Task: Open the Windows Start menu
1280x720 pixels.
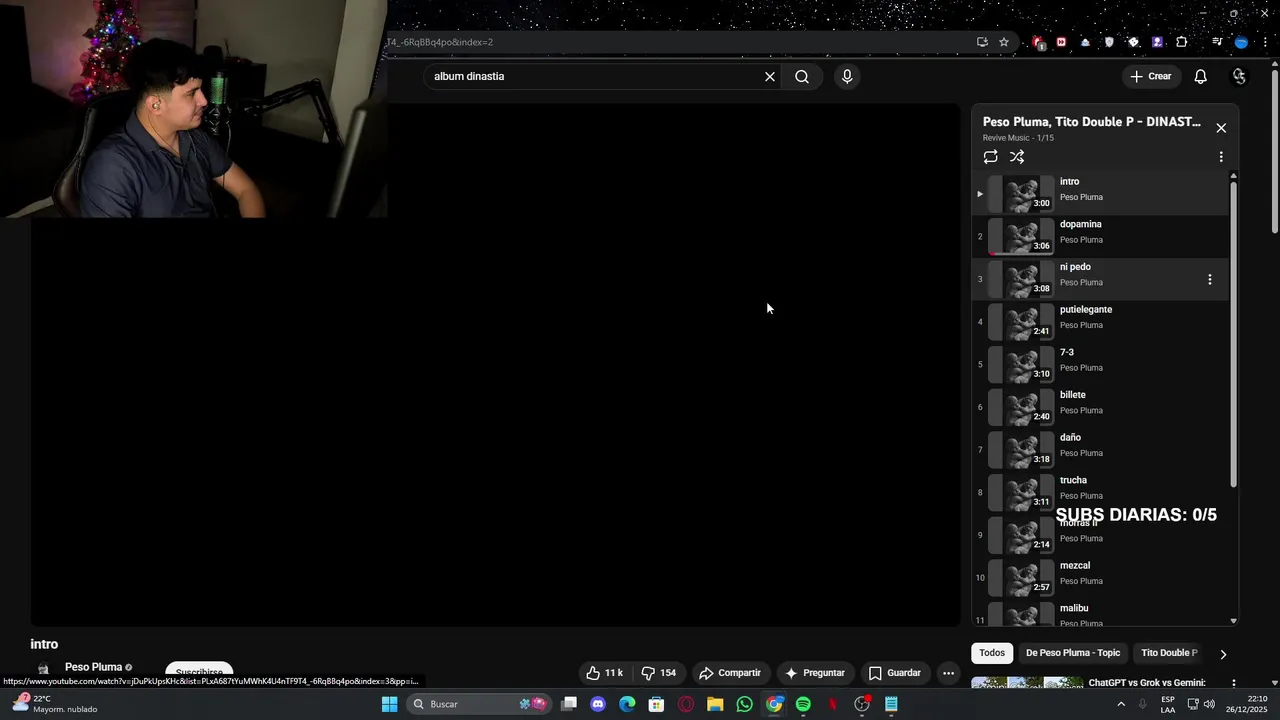Action: pyautogui.click(x=390, y=704)
